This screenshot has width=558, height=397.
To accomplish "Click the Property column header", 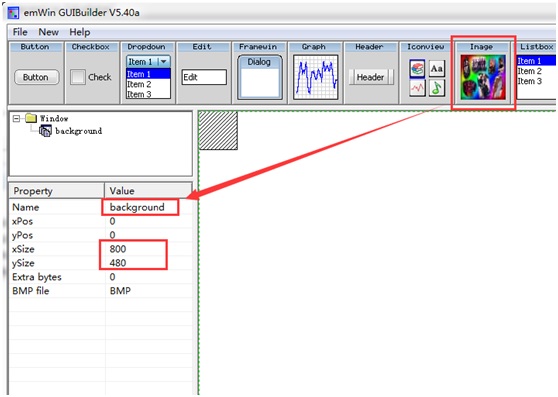I will [x=57, y=191].
